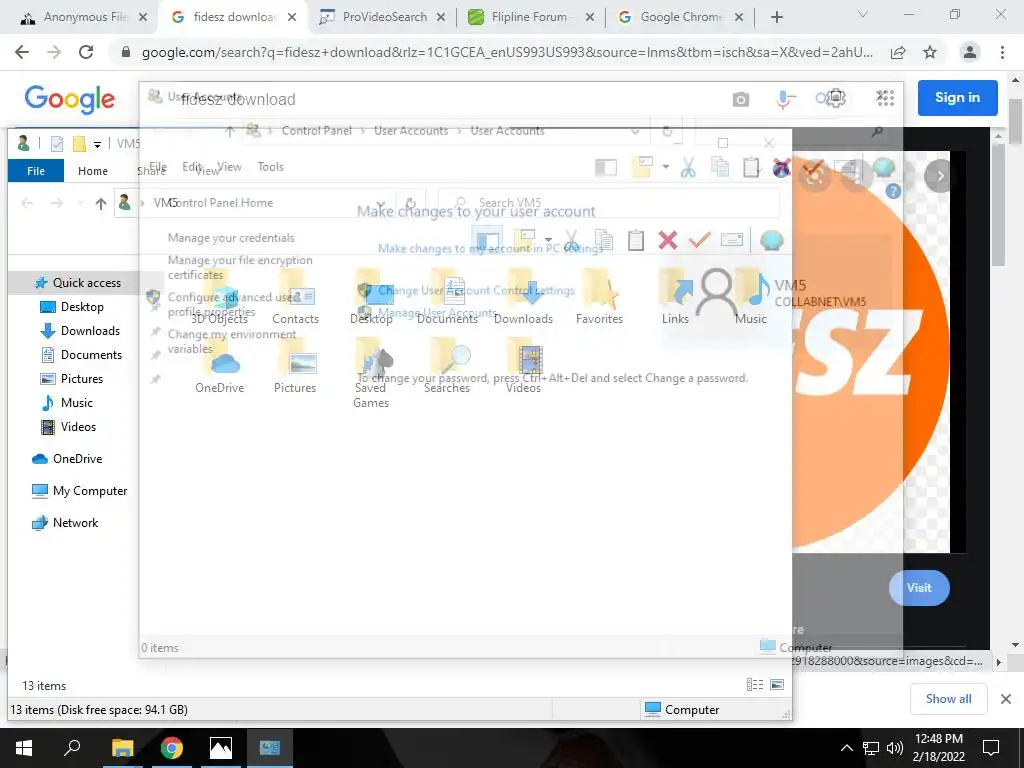This screenshot has width=1024, height=768.
Task: Click the globe icon in Explorer toolbar
Action: pos(771,240)
